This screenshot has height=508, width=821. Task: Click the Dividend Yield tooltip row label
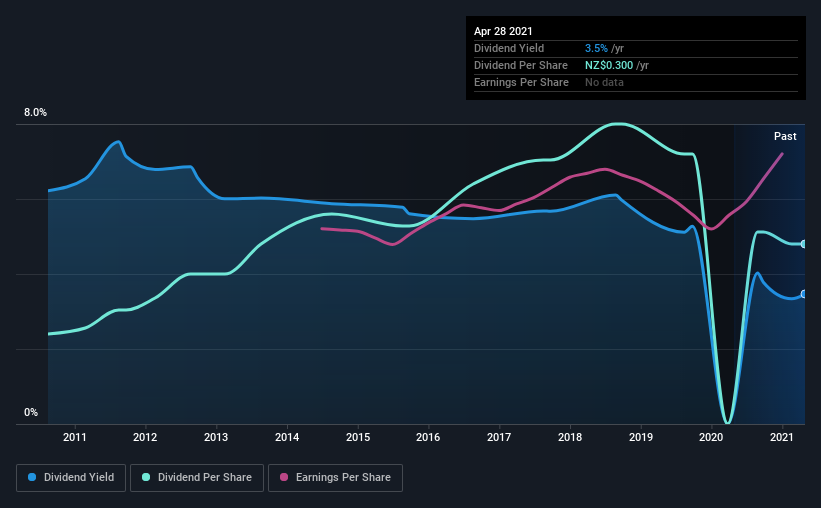coord(509,48)
